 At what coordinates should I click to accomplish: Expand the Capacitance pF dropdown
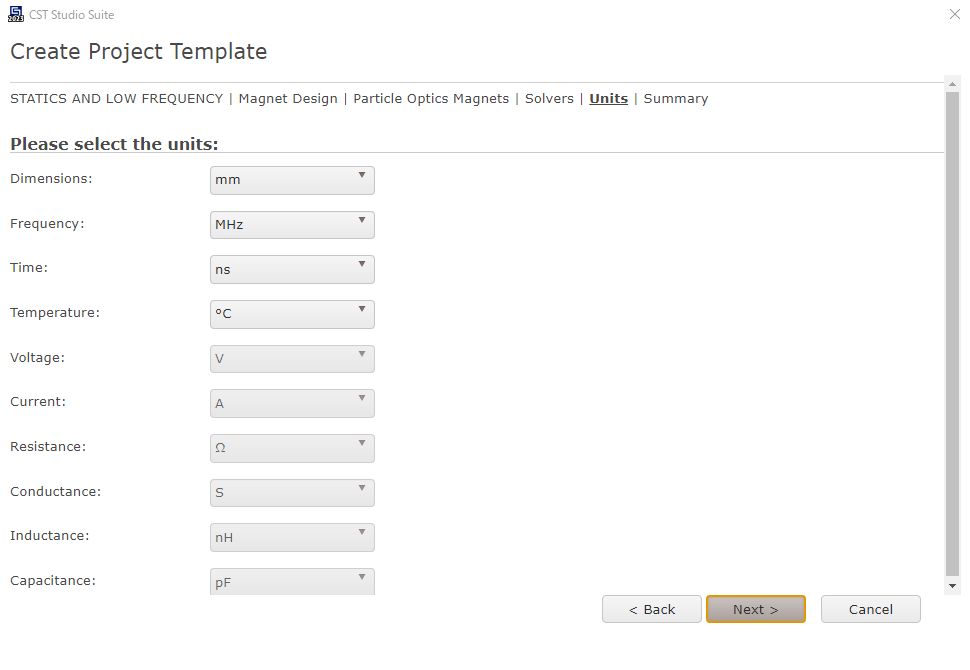click(x=292, y=581)
